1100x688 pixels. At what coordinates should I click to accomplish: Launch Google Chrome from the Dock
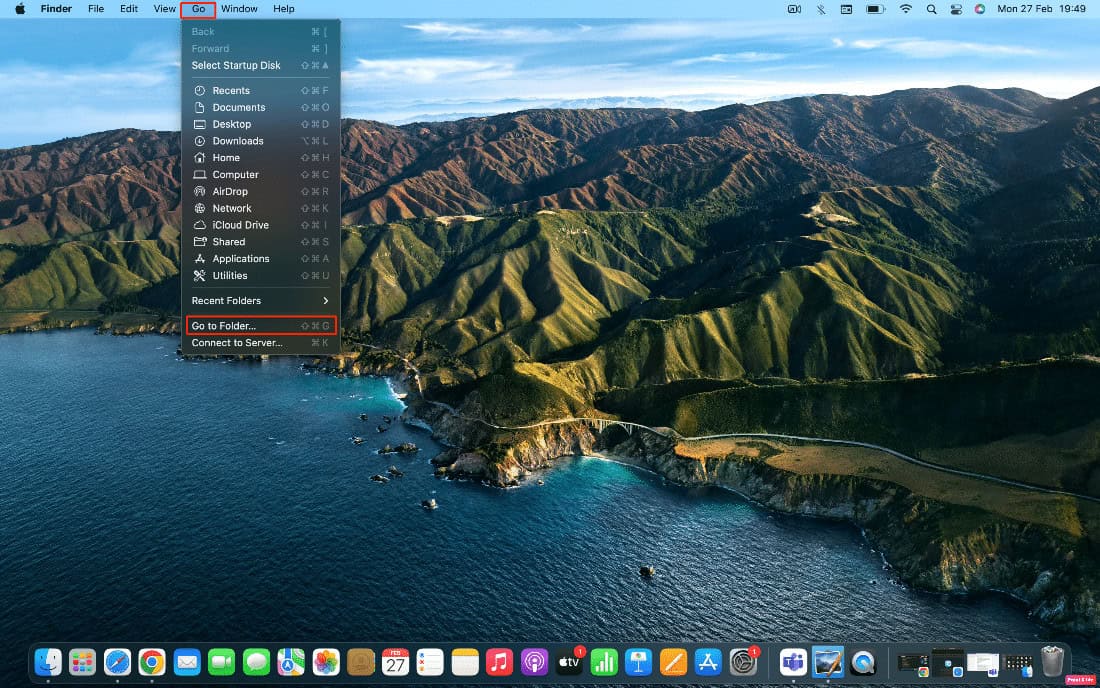click(152, 661)
